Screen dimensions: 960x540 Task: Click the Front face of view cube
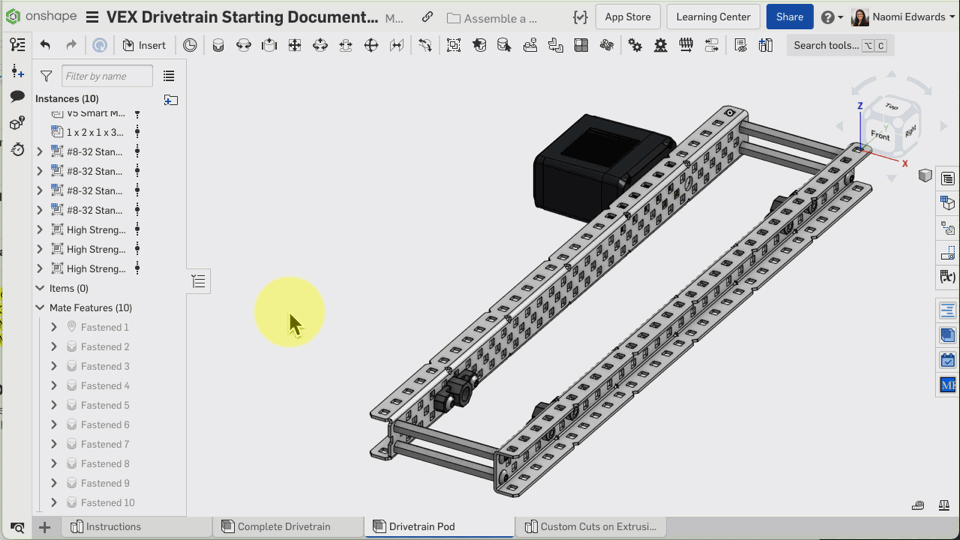[880, 134]
